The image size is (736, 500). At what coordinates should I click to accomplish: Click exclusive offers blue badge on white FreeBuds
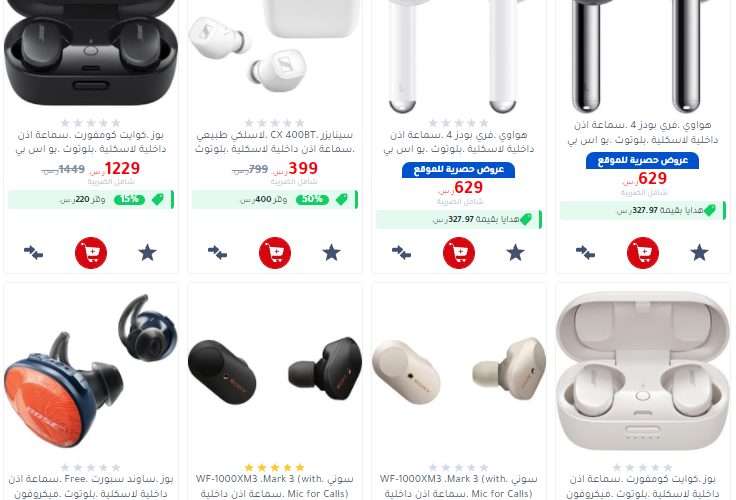click(x=459, y=169)
